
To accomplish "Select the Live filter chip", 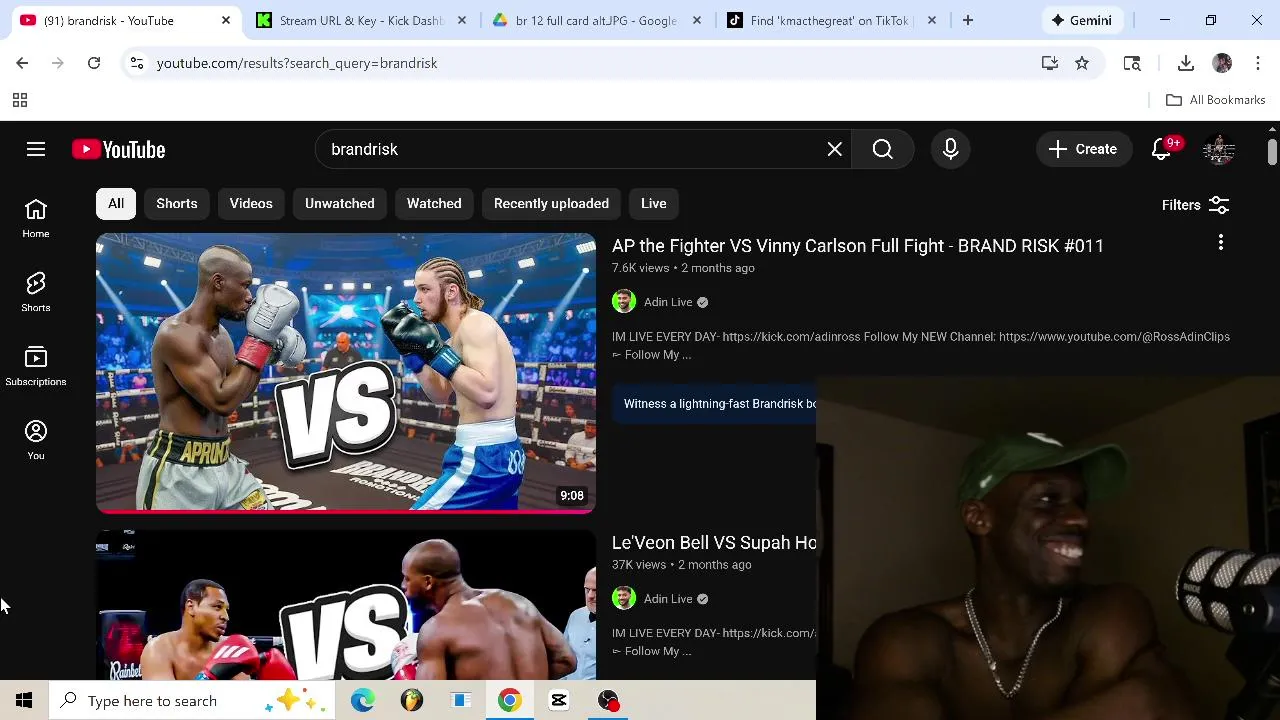I will click(654, 203).
